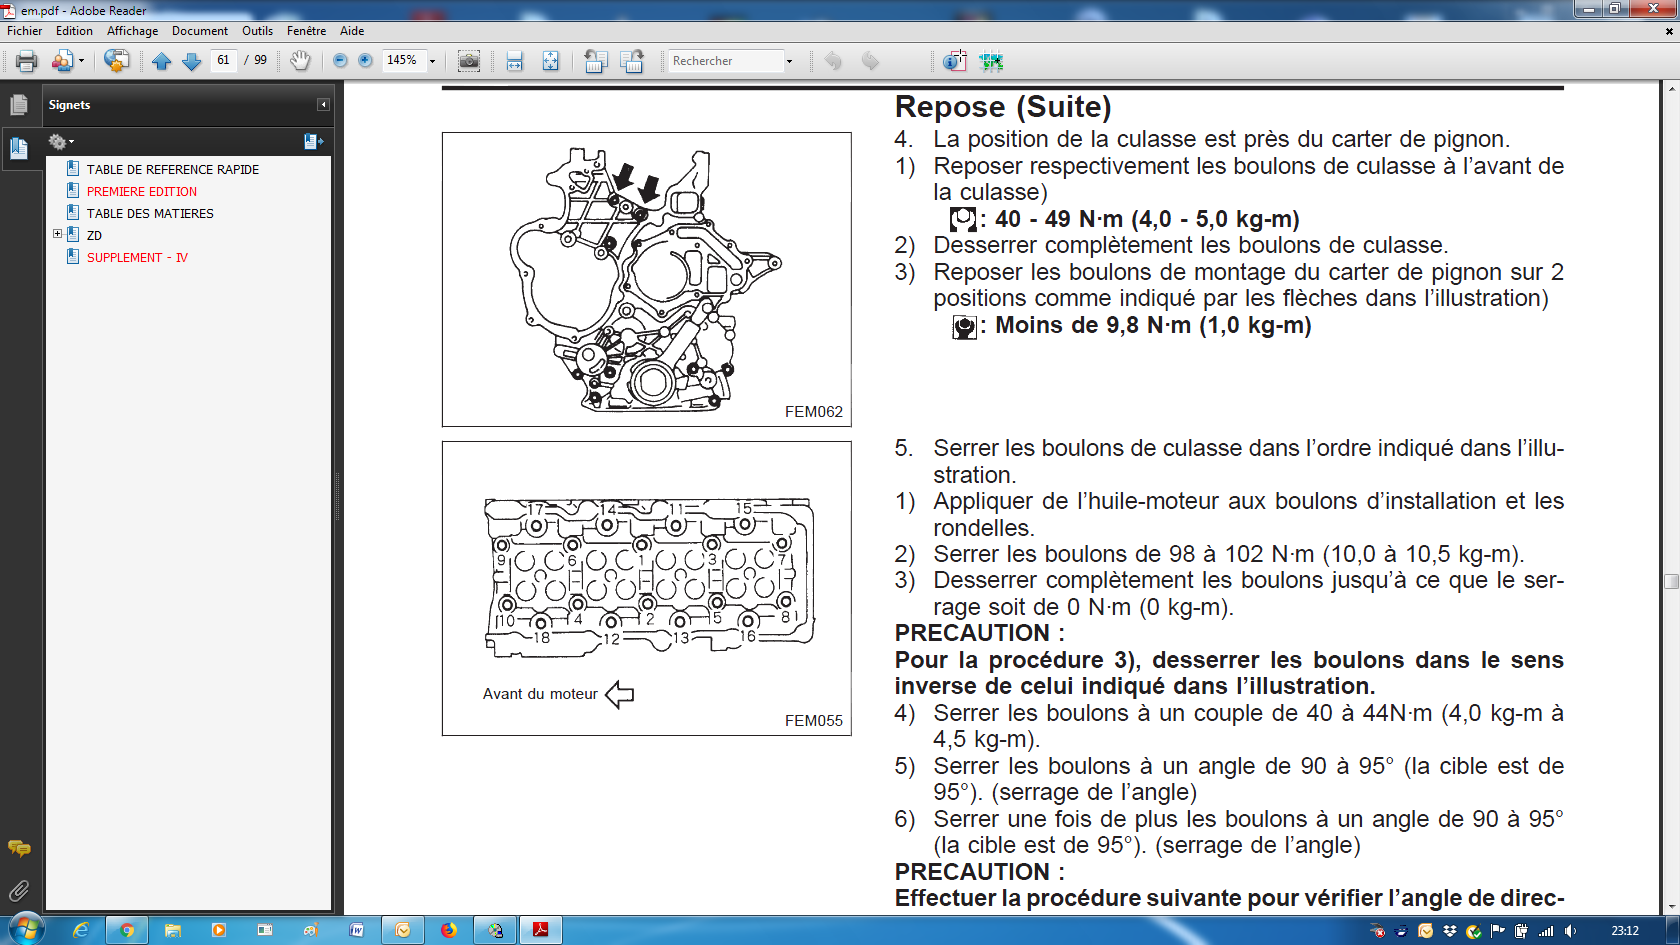Jump to the SUPPLEMENT - IV bookmark
This screenshot has width=1680, height=945.
pyautogui.click(x=137, y=257)
